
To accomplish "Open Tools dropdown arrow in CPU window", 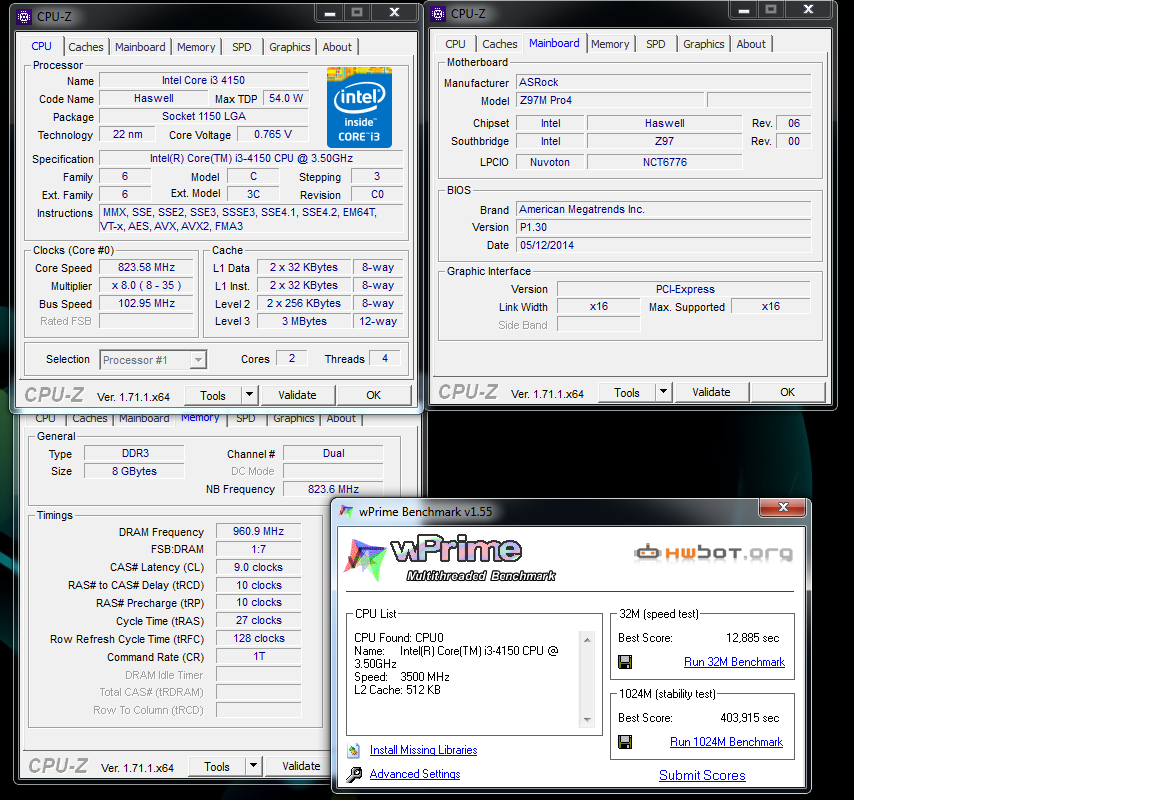I will coord(250,395).
